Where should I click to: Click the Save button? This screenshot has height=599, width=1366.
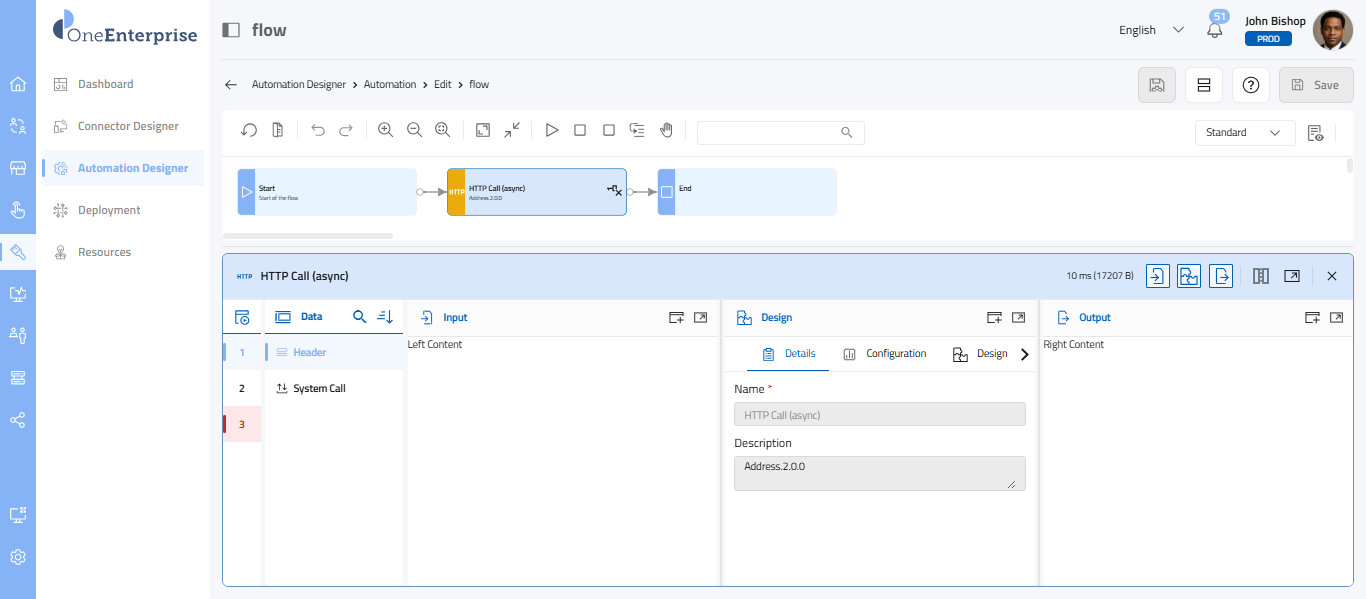point(1315,85)
